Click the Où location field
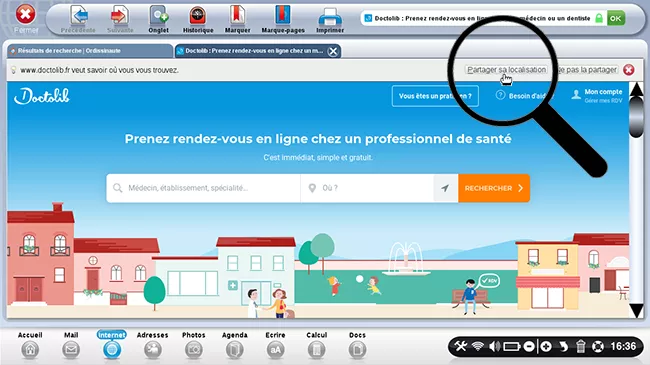Viewport: 650px width, 365px height. pyautogui.click(x=367, y=188)
